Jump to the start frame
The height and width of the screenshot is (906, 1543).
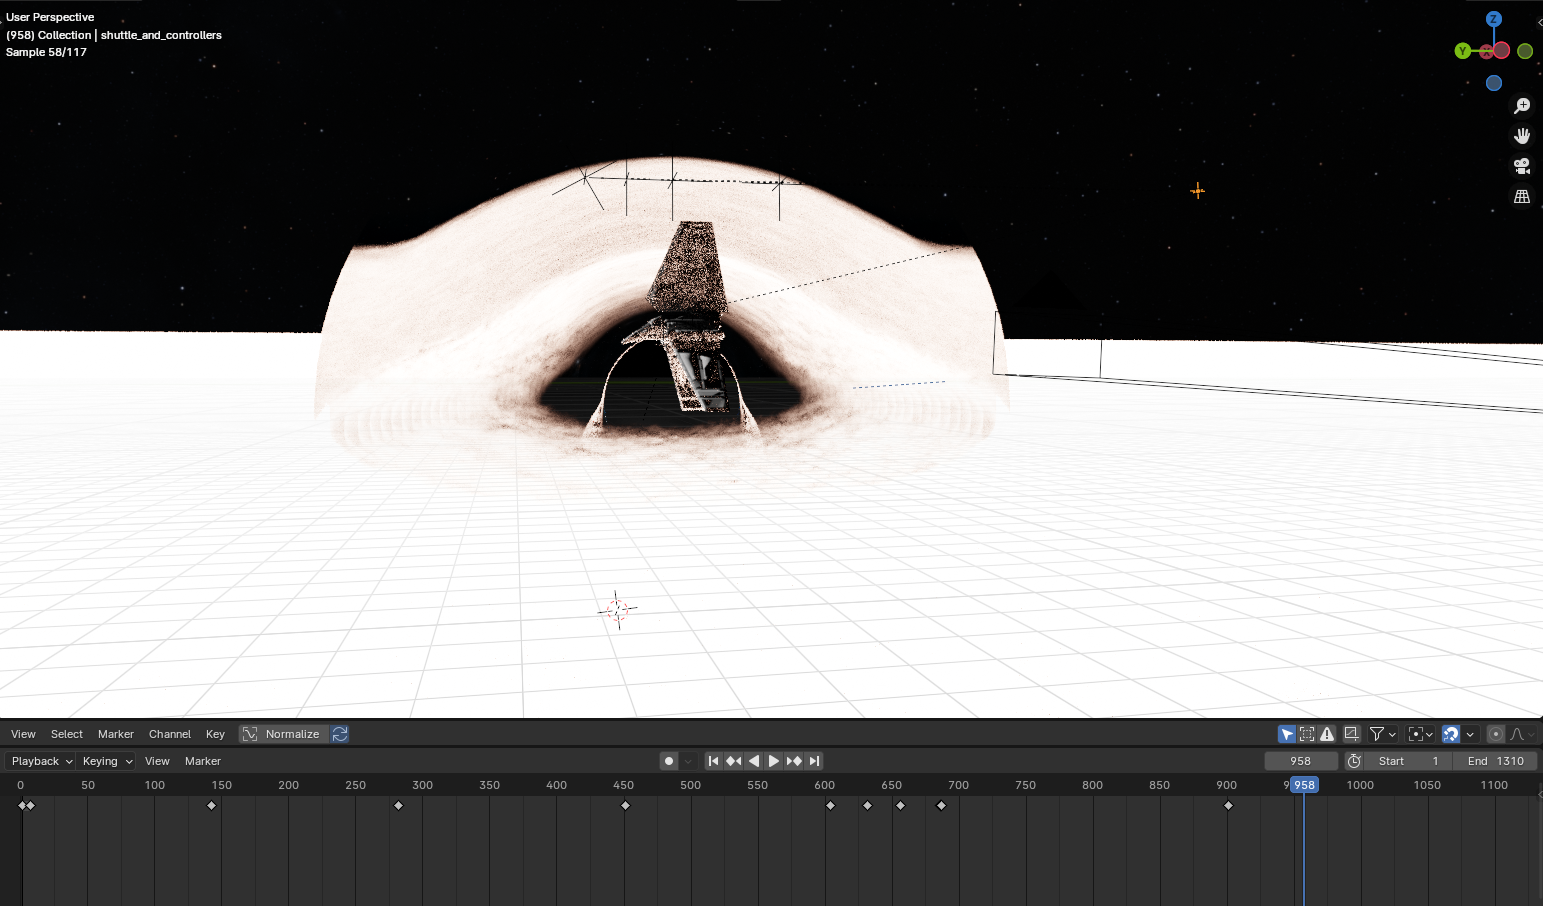pos(713,761)
